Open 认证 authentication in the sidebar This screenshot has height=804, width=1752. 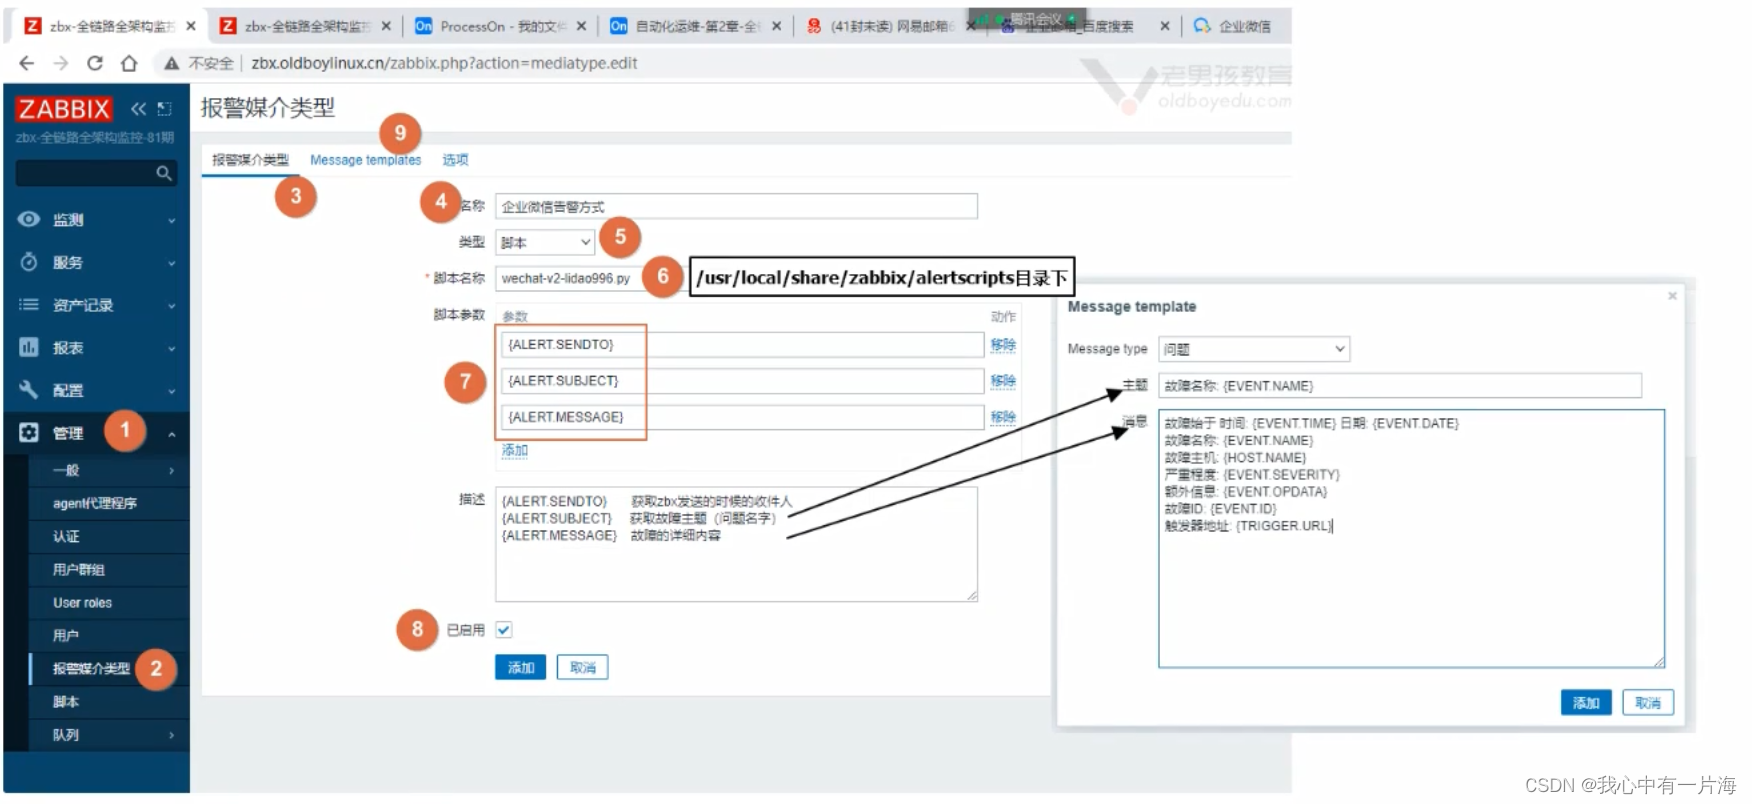(66, 536)
